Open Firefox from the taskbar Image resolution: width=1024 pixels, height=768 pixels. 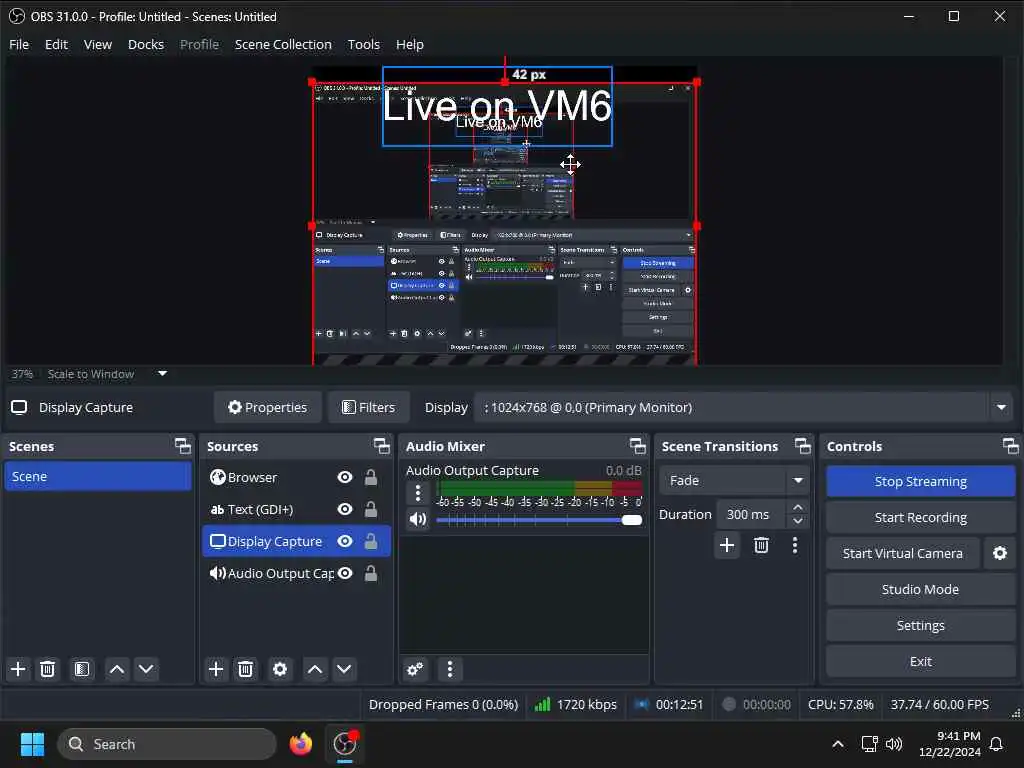click(x=301, y=744)
